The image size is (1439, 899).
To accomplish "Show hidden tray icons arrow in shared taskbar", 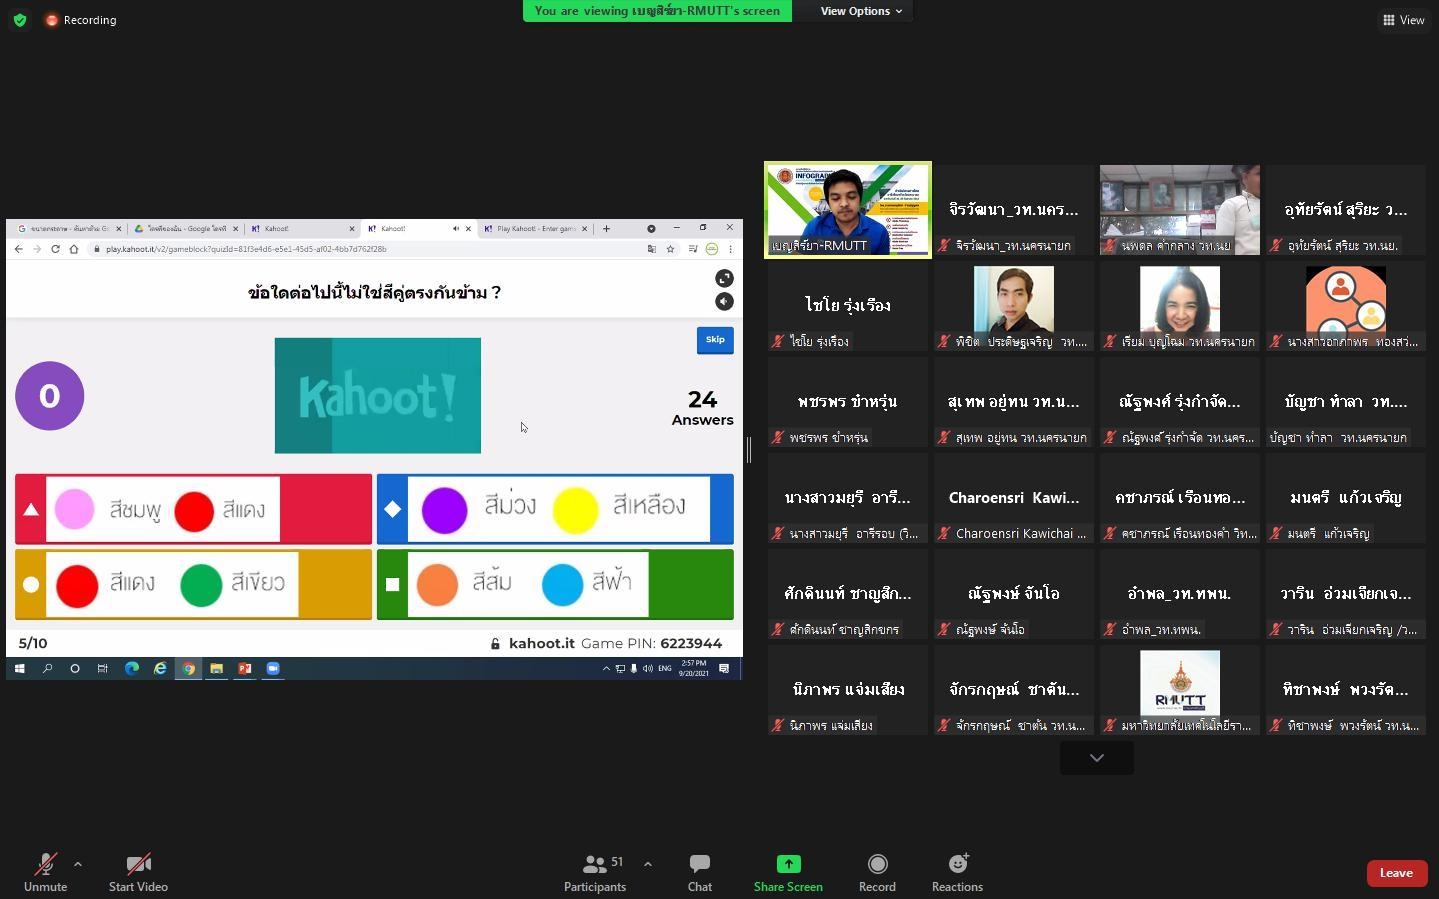I will (x=606, y=669).
